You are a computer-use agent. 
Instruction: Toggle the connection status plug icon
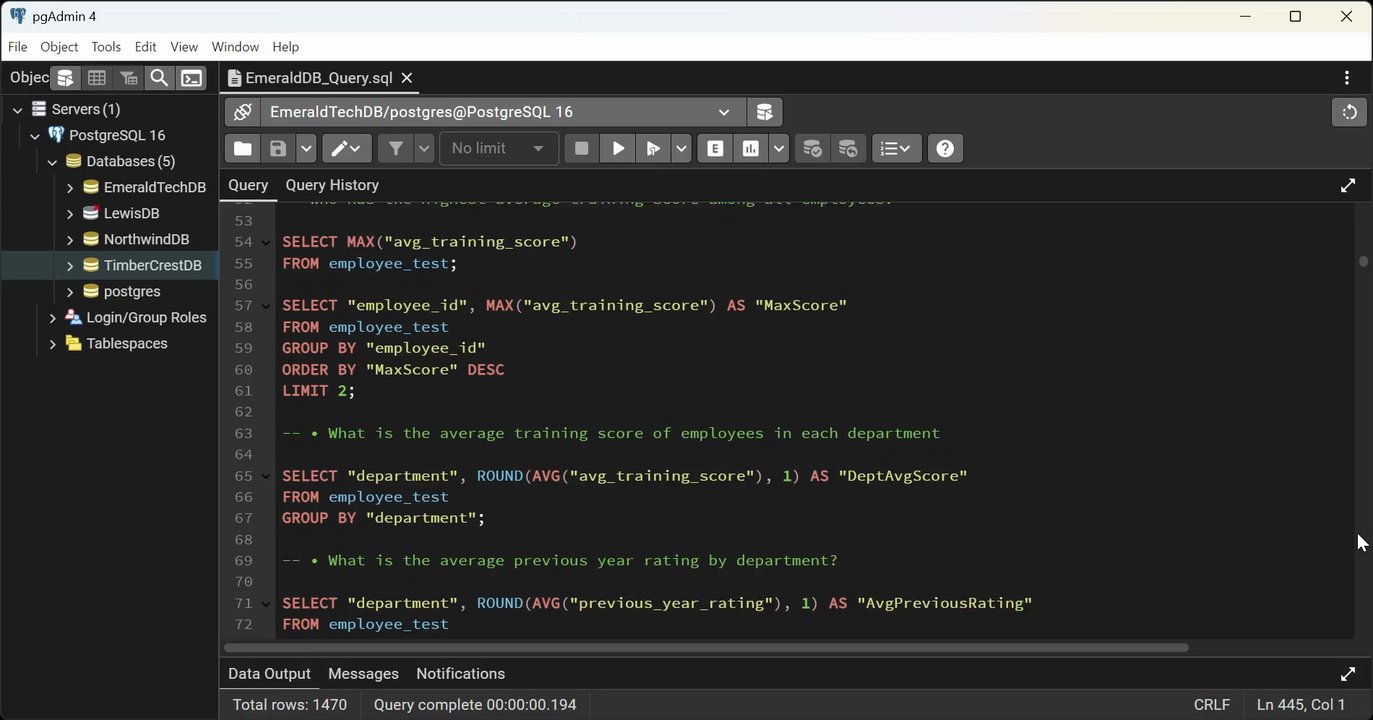tap(242, 112)
